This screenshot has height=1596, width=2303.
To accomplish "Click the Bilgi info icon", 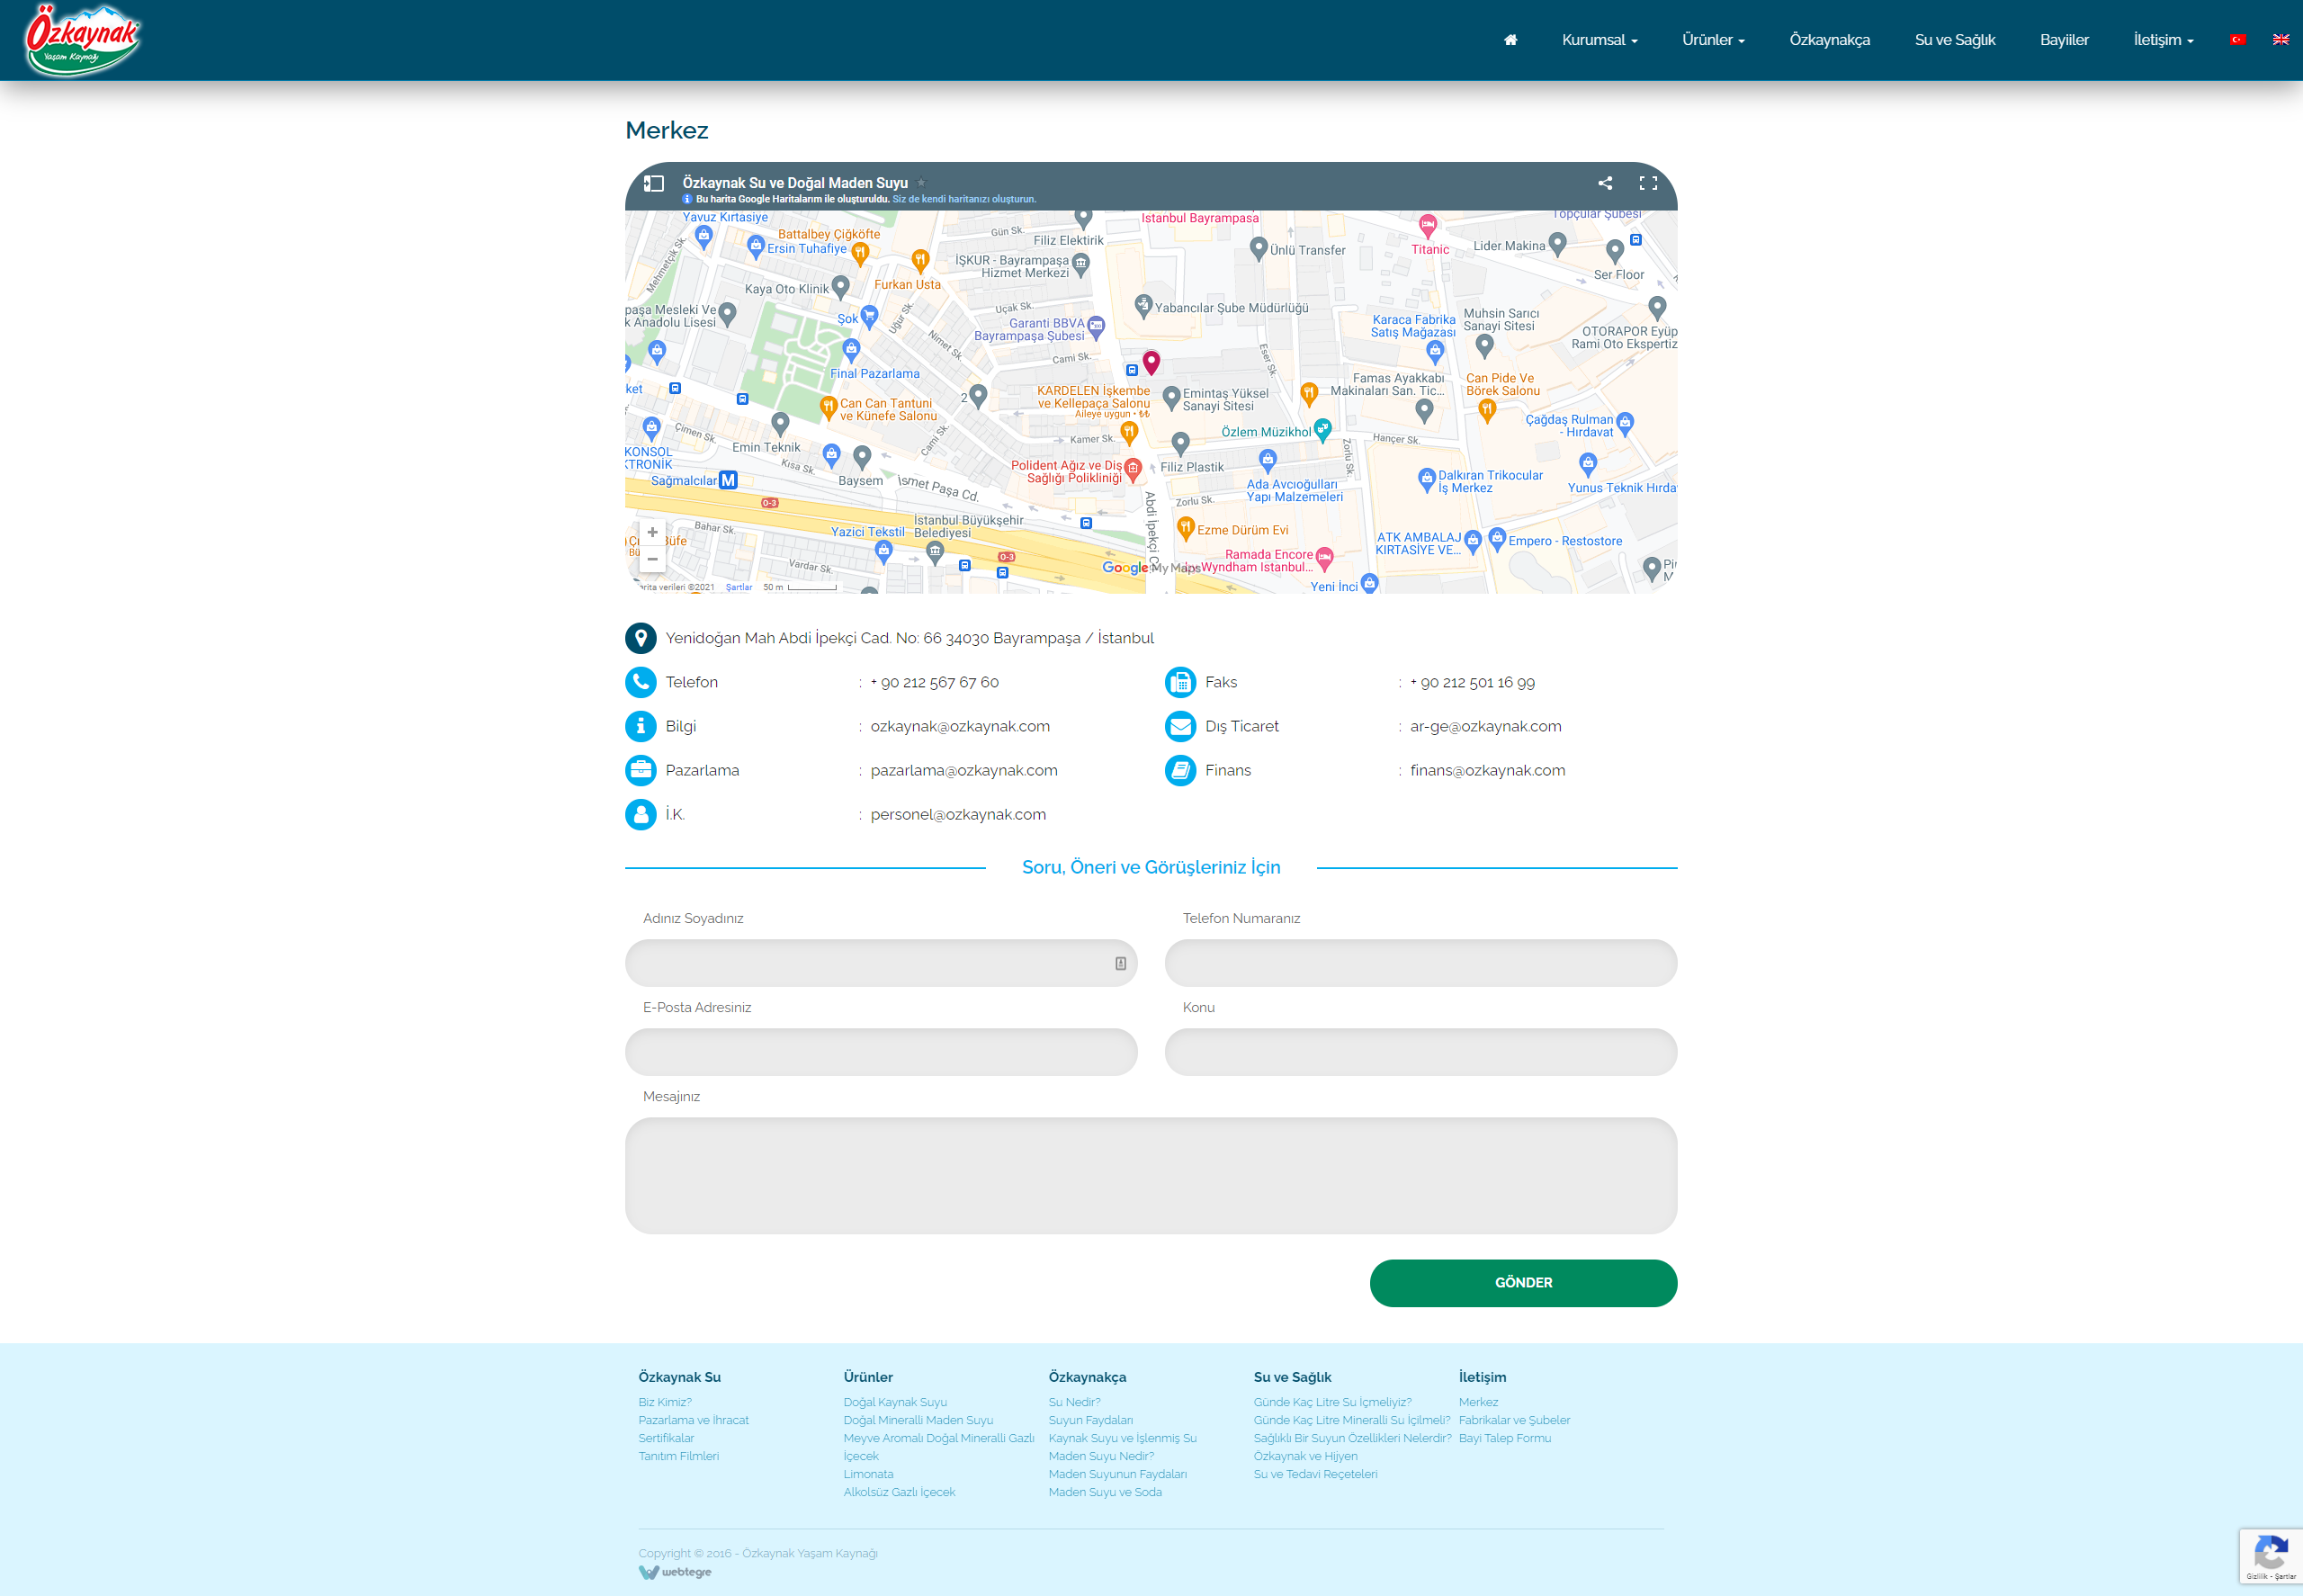I will [x=640, y=726].
